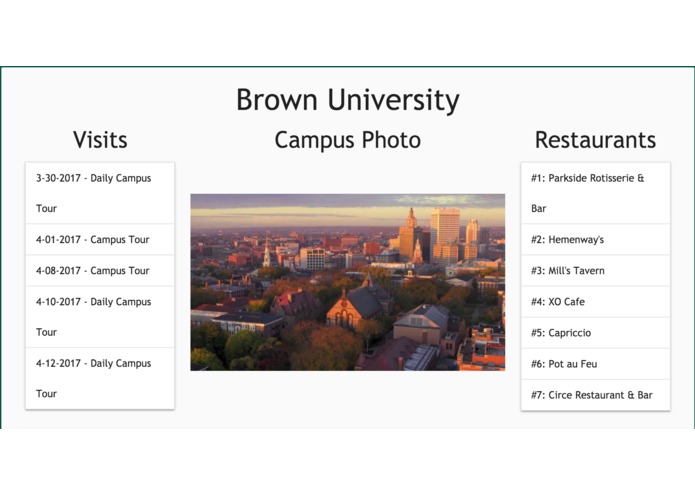This screenshot has height=494, width=695.
Task: Click the Brown University page title
Action: 348,100
